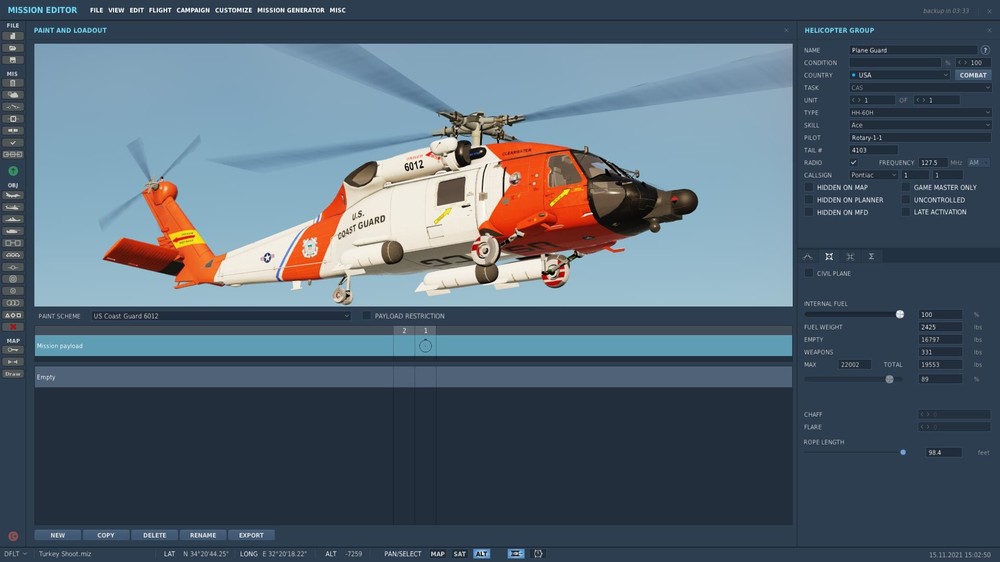Image resolution: width=1000 pixels, height=562 pixels.
Task: Open the Country USA dropdown
Action: (899, 75)
